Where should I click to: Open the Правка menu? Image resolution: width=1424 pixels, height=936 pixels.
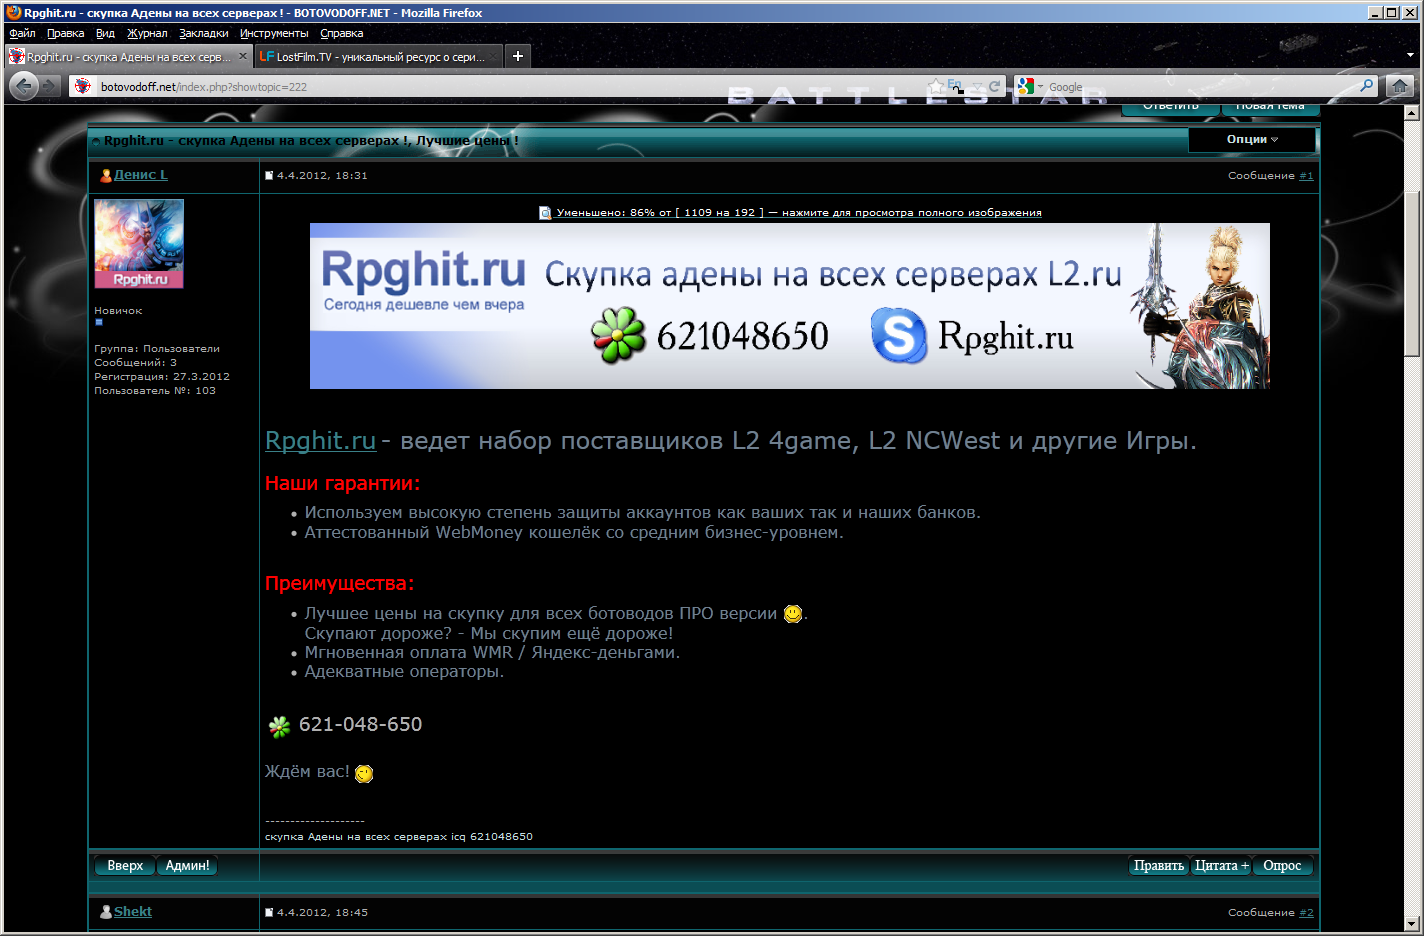[x=65, y=33]
